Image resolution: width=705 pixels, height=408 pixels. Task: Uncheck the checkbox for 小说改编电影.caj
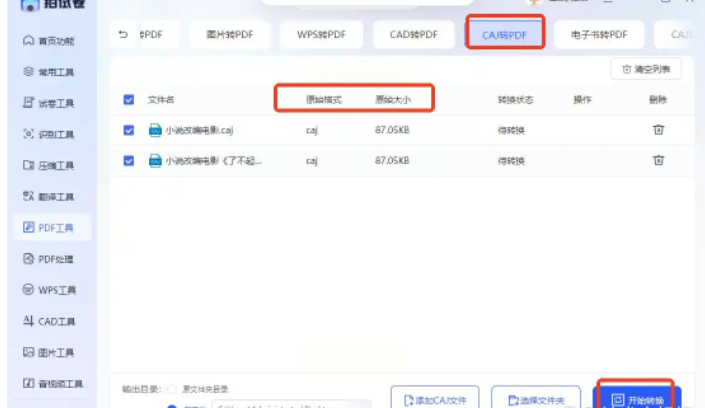point(129,130)
